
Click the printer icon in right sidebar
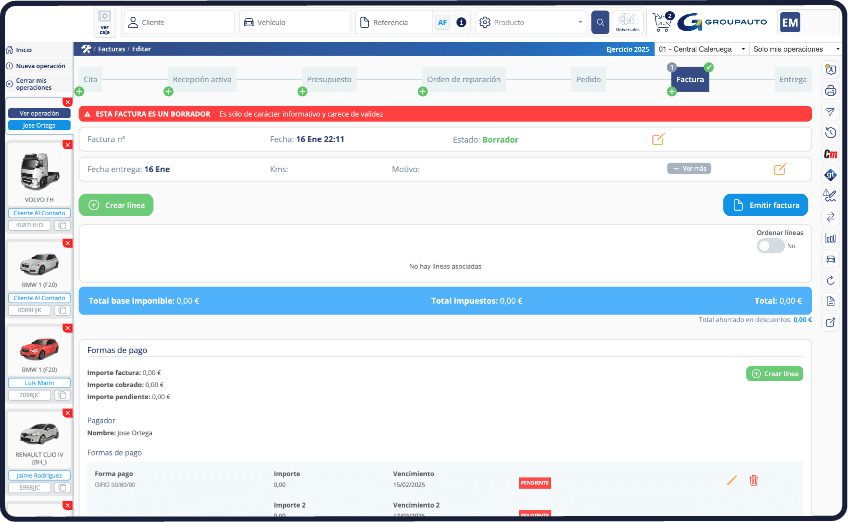pyautogui.click(x=831, y=90)
